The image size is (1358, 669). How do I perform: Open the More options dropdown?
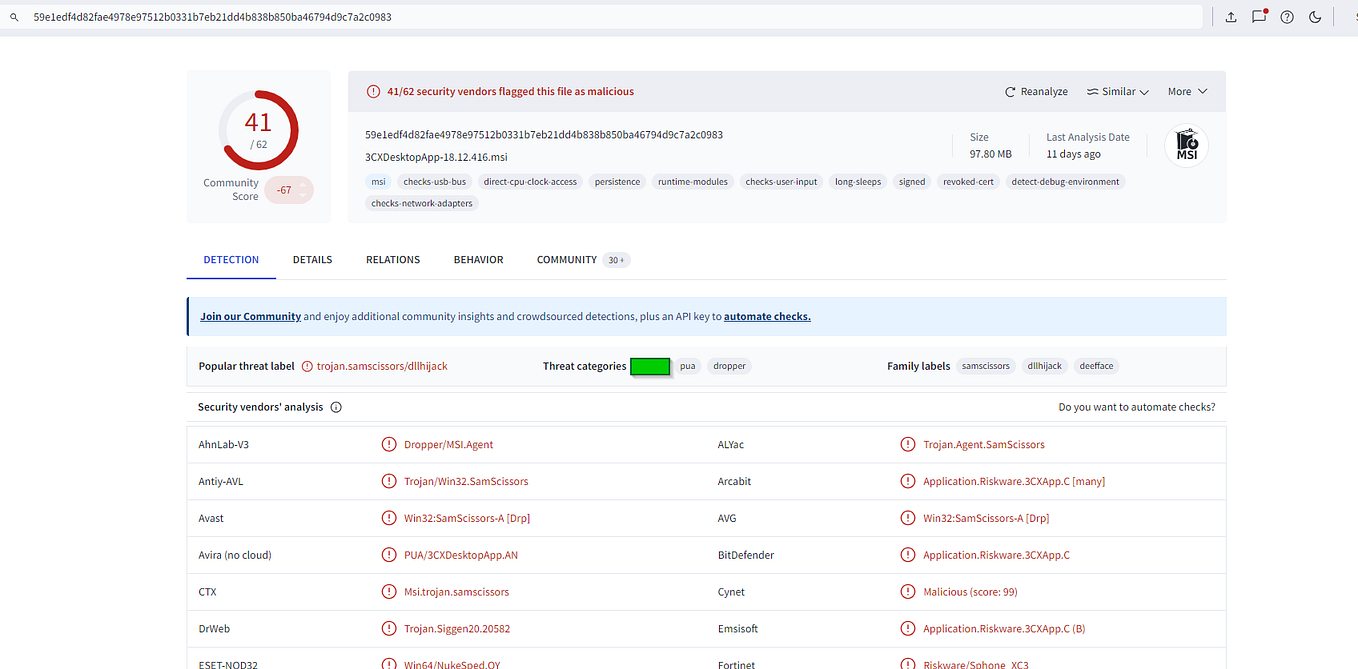[x=1186, y=91]
